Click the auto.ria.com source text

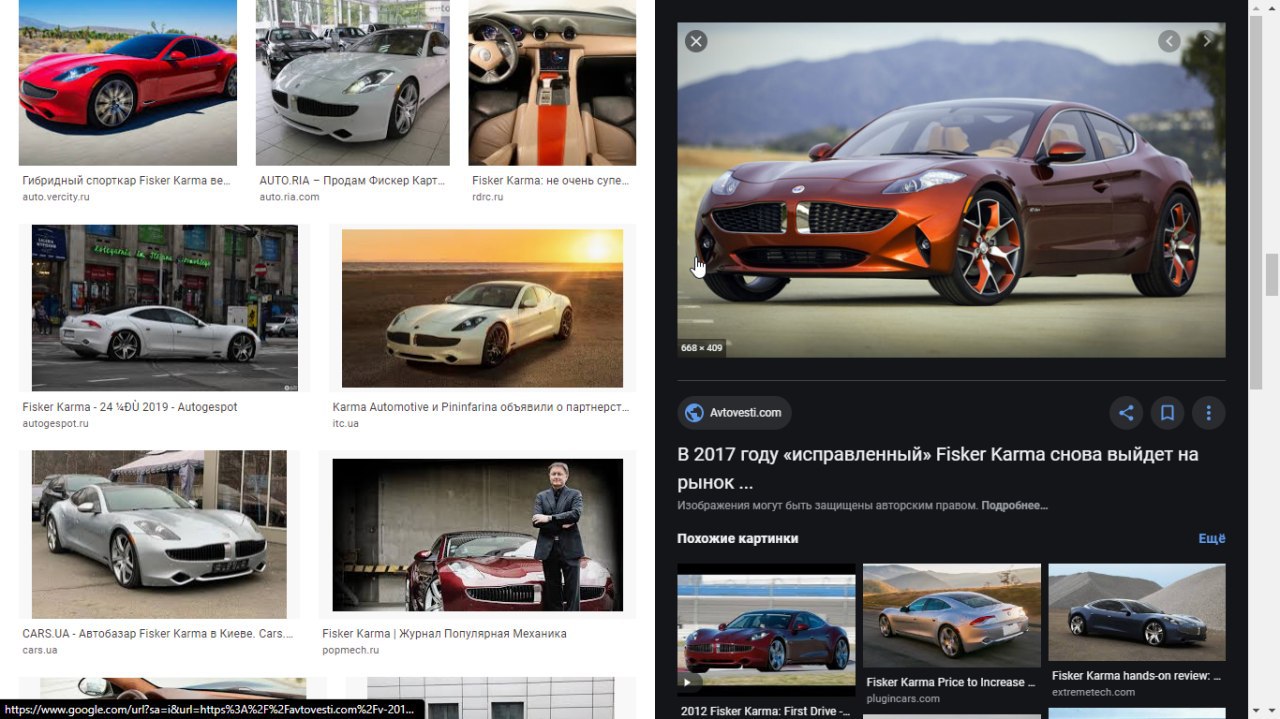(x=289, y=197)
